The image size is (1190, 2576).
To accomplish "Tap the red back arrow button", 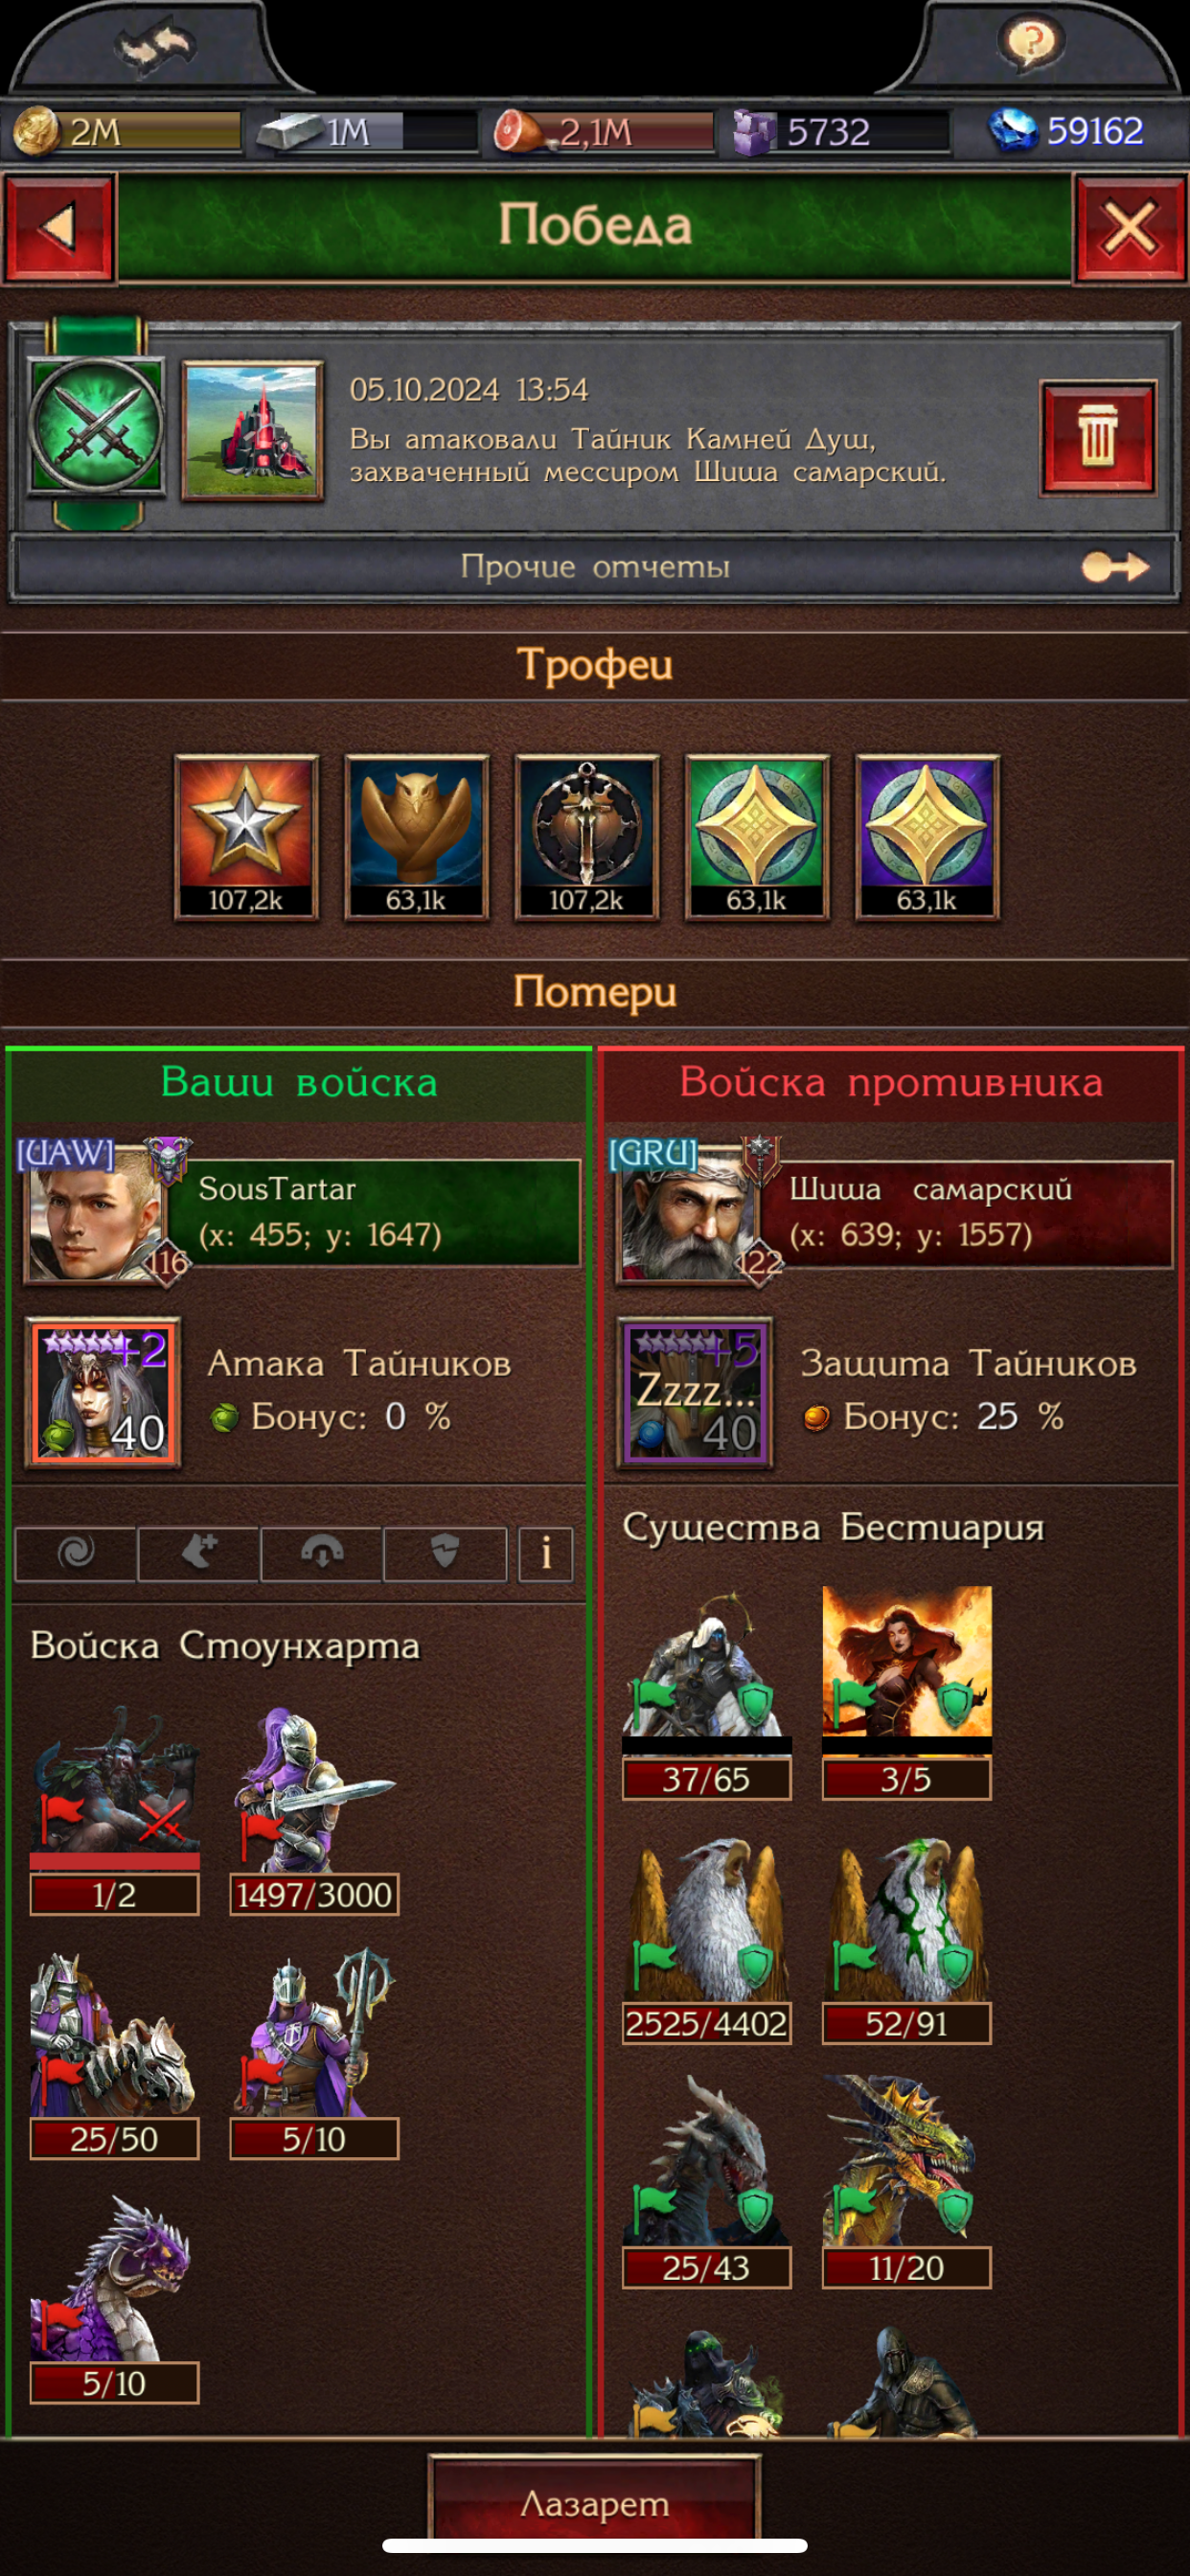I will tap(59, 227).
